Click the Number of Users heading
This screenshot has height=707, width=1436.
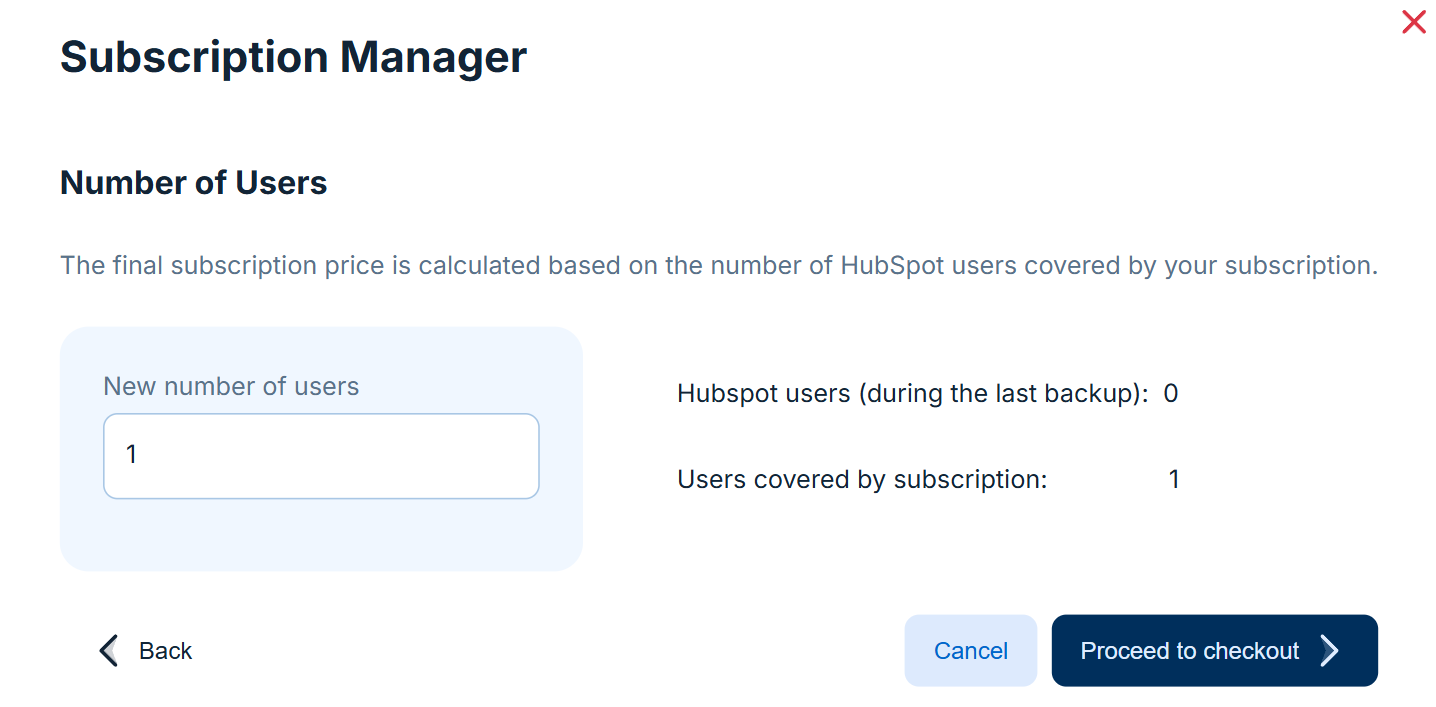click(x=194, y=183)
